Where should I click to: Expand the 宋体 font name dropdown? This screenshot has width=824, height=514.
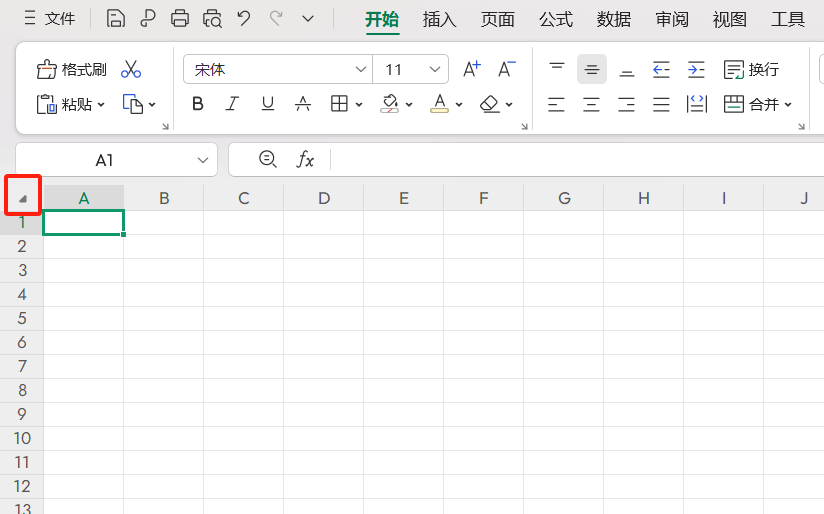(361, 69)
